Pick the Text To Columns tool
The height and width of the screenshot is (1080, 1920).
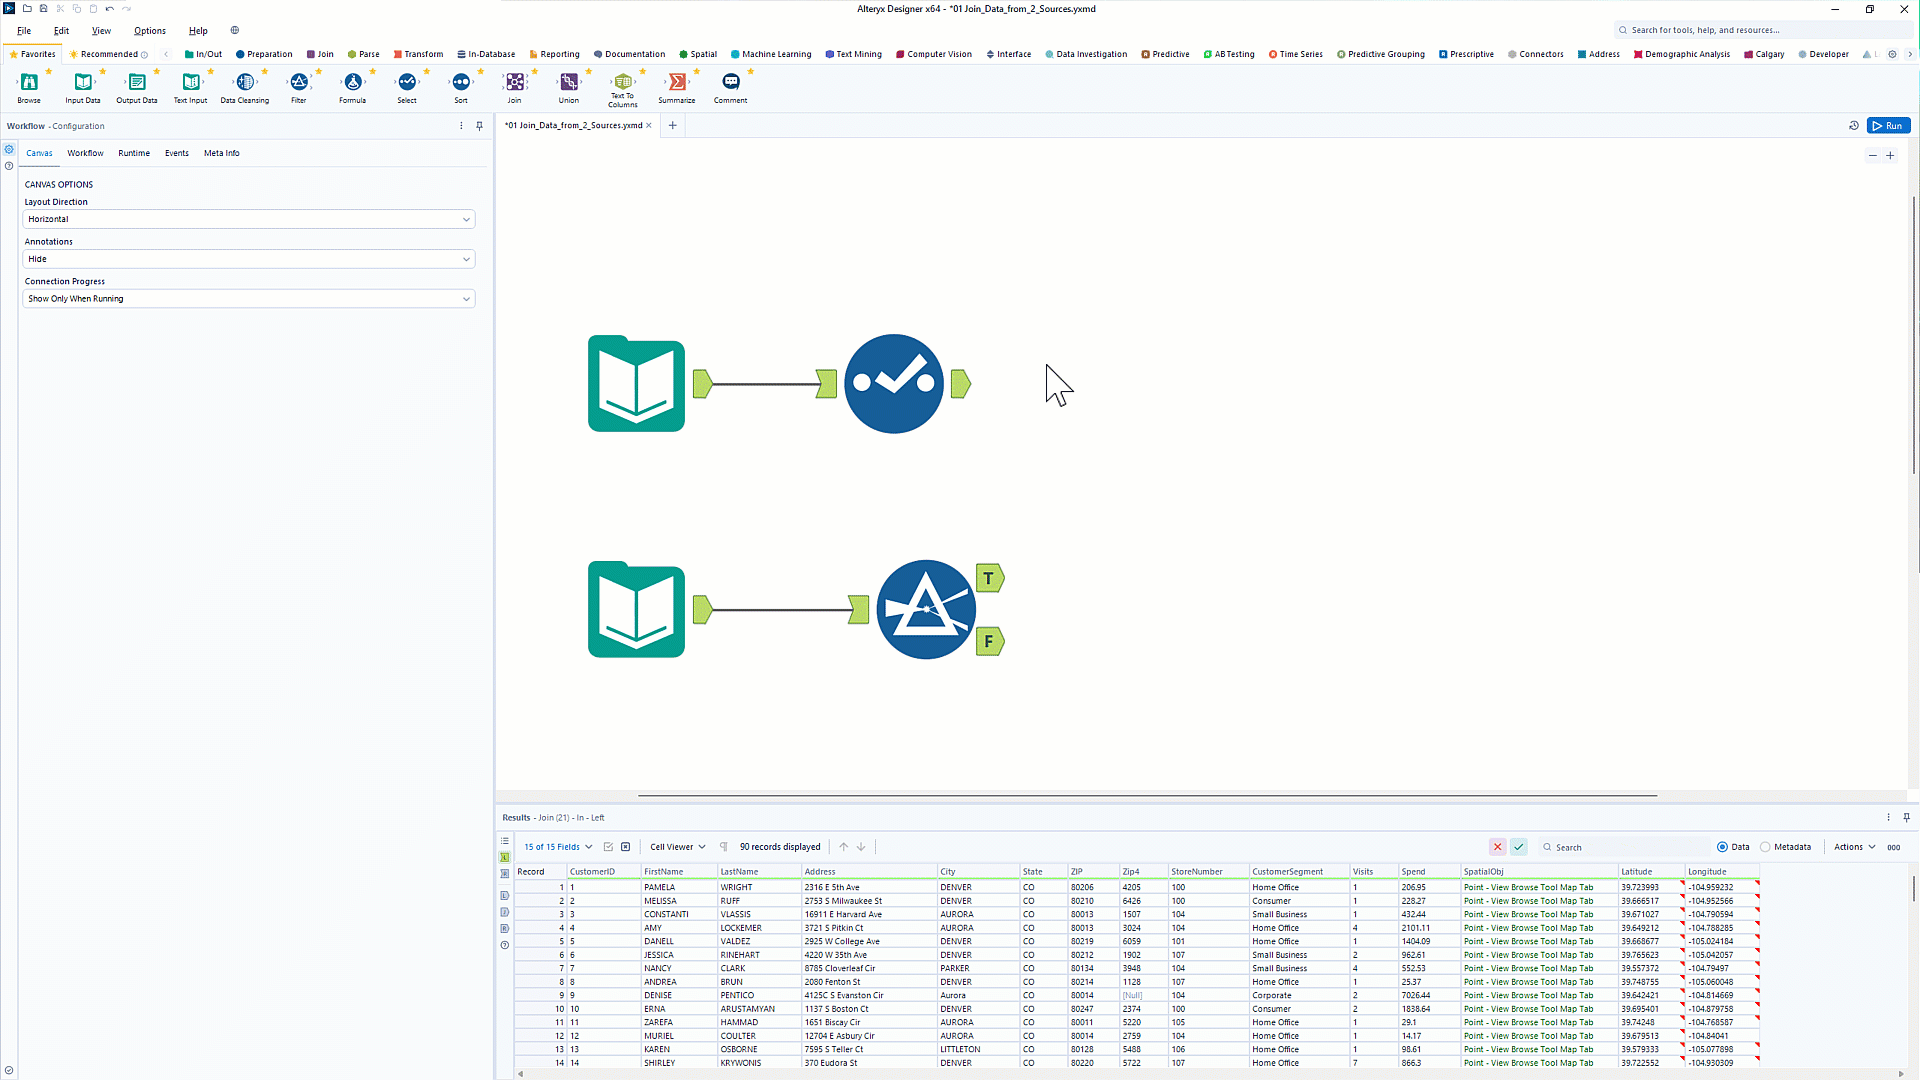(622, 83)
